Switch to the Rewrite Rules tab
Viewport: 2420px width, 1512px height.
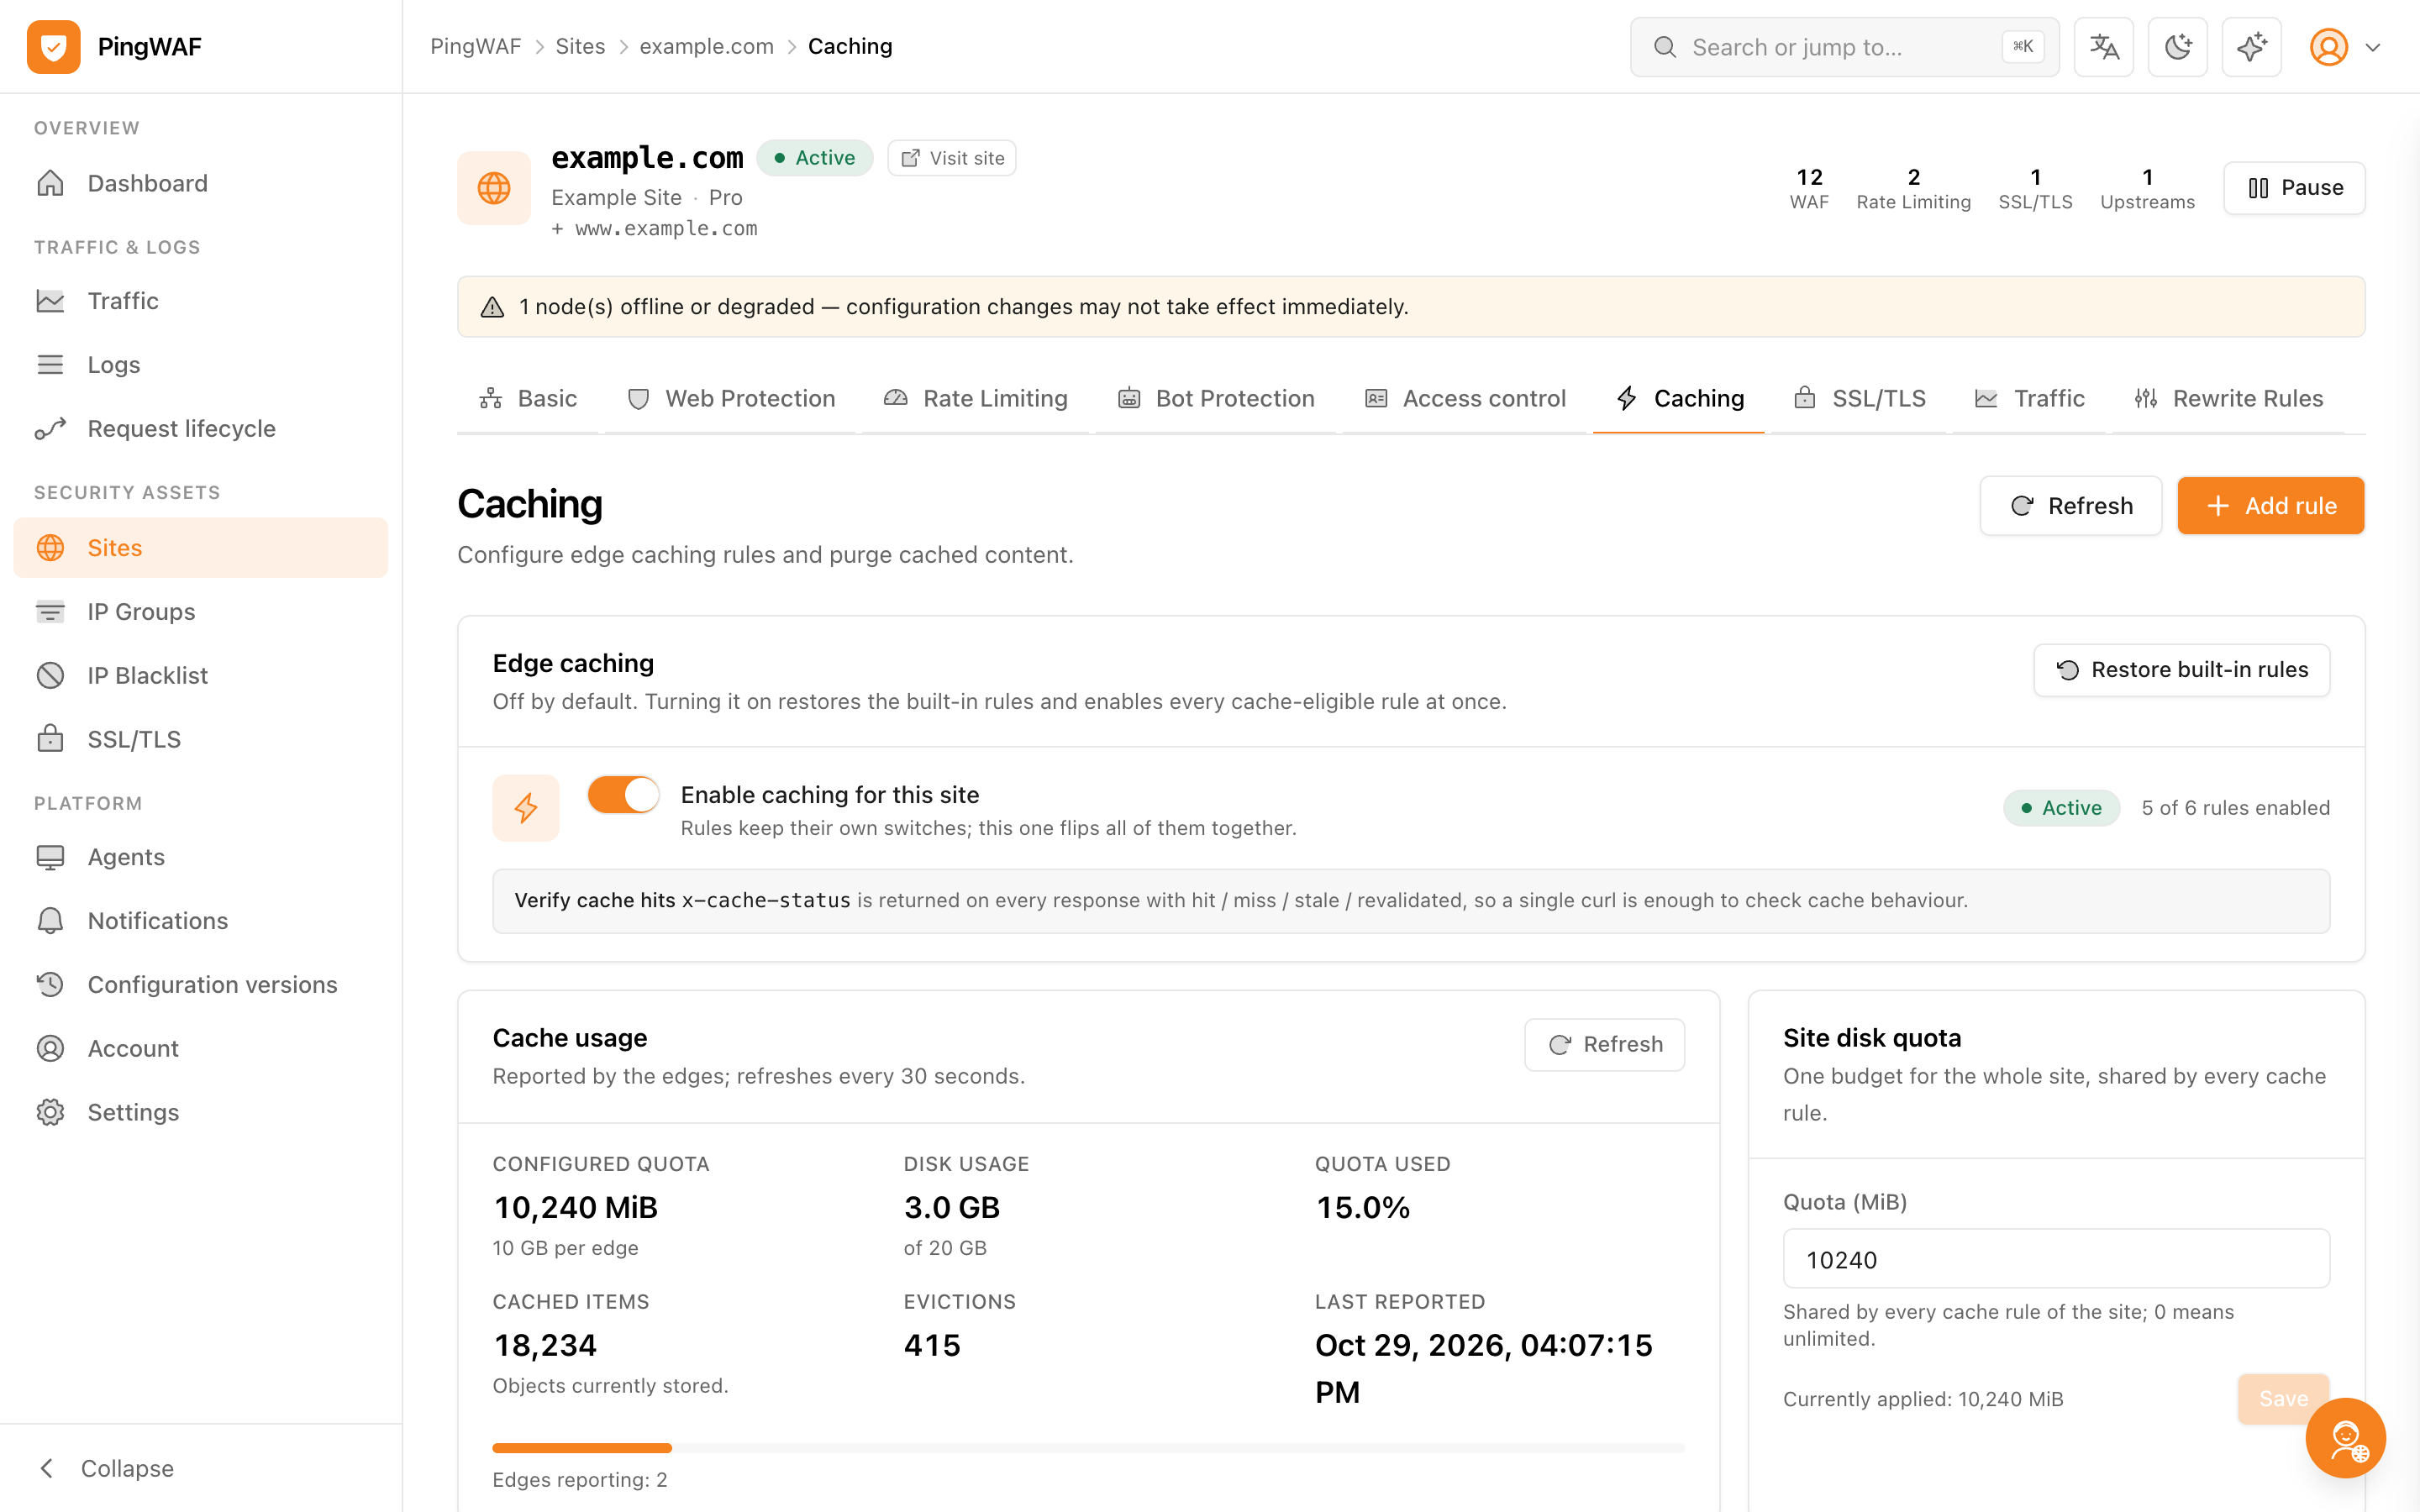click(x=2229, y=399)
